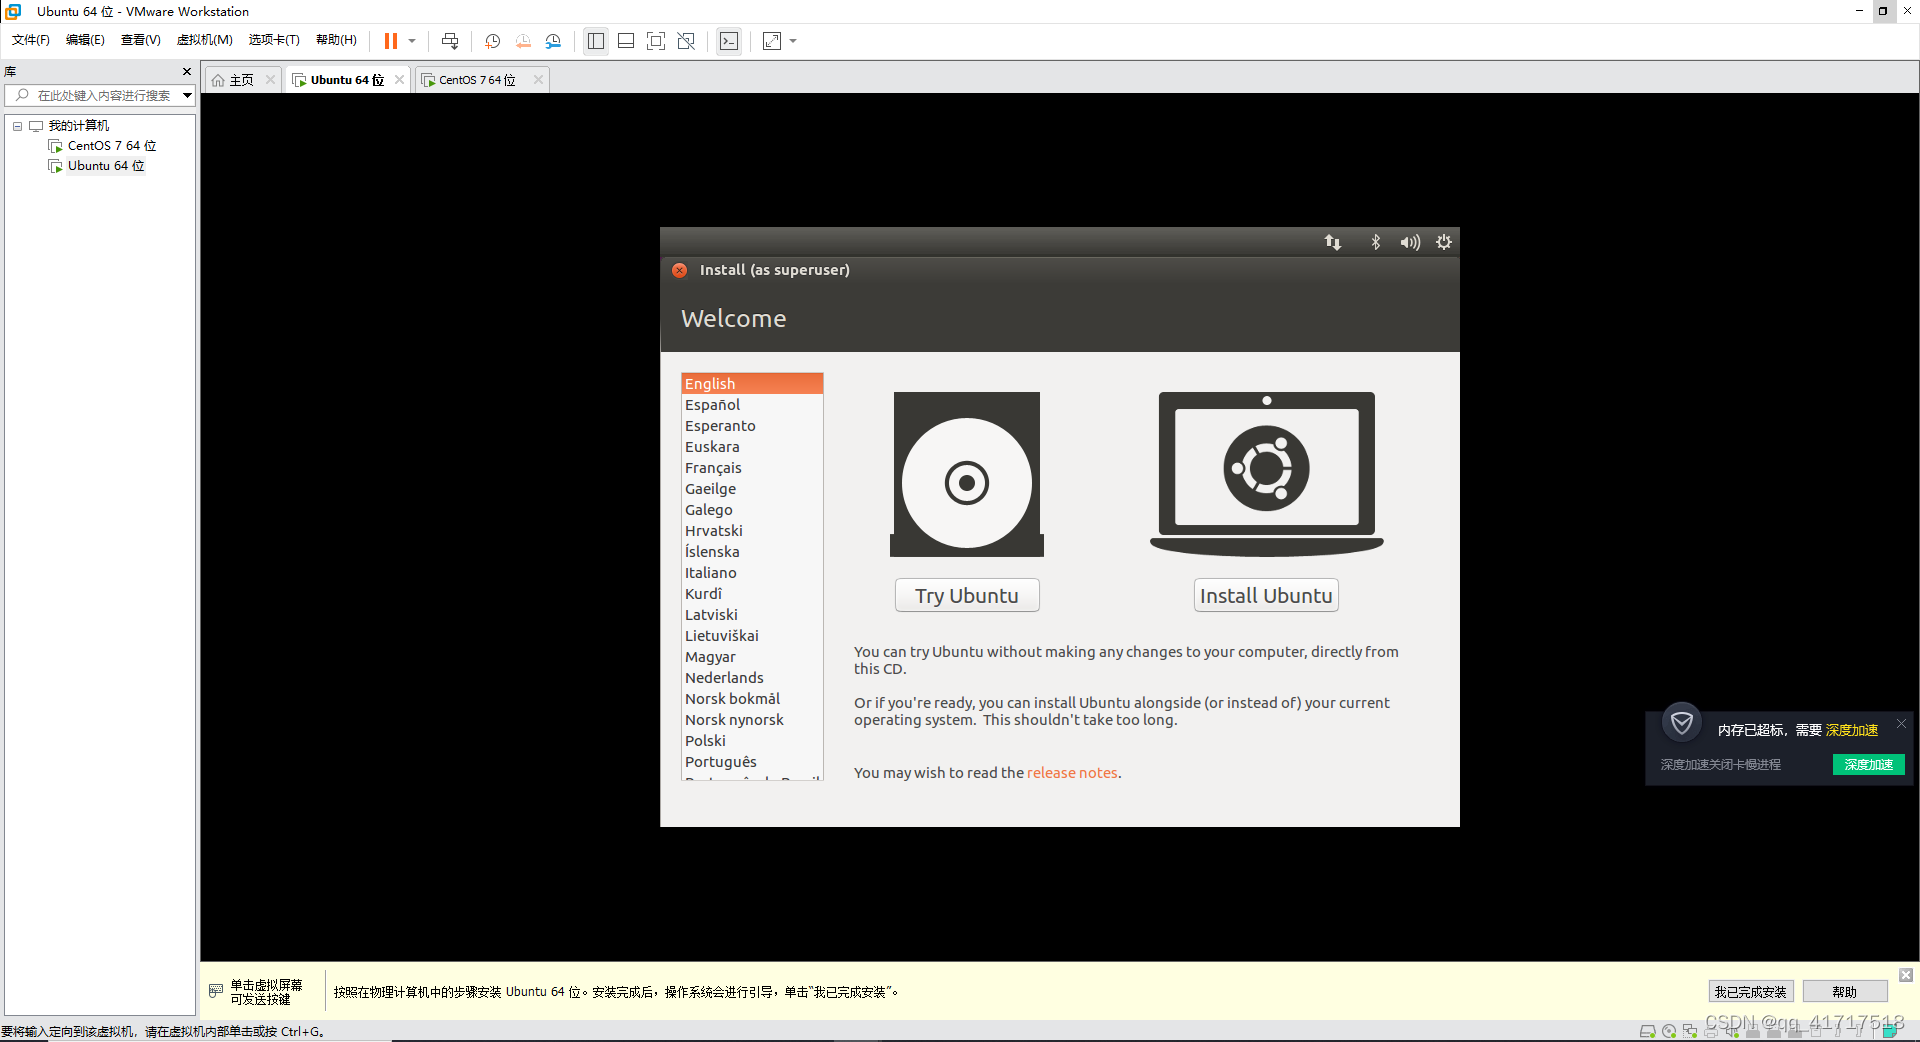
Task: Select Italiano in the language list
Action: pyautogui.click(x=752, y=573)
